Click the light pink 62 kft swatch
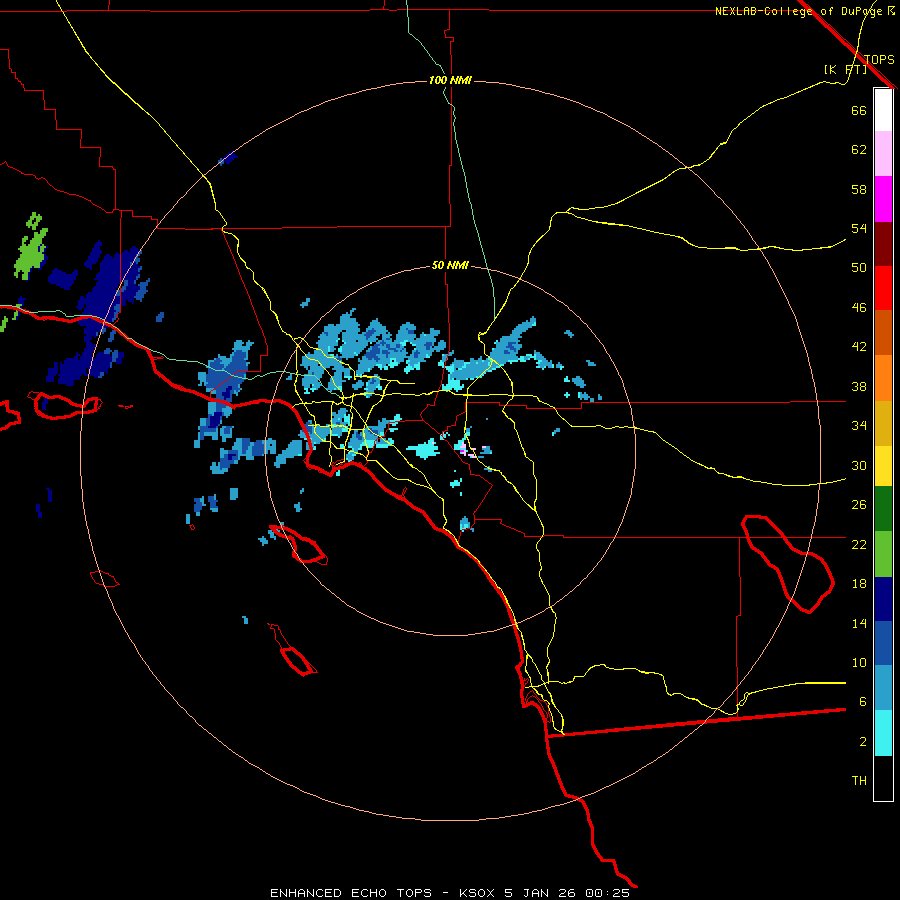This screenshot has width=900, height=900. [882, 154]
